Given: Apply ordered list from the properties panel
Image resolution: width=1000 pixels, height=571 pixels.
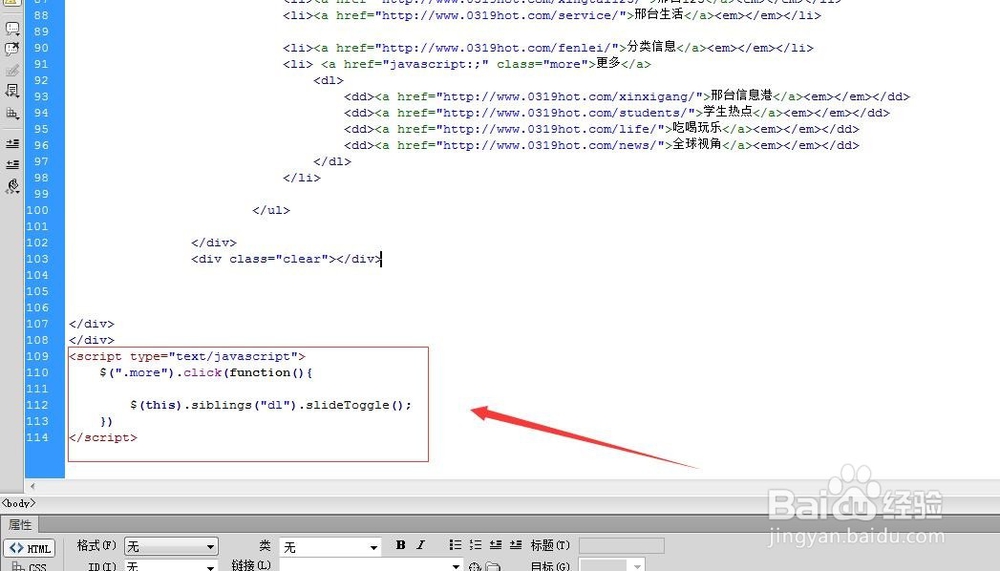Looking at the screenshot, I should tap(475, 545).
